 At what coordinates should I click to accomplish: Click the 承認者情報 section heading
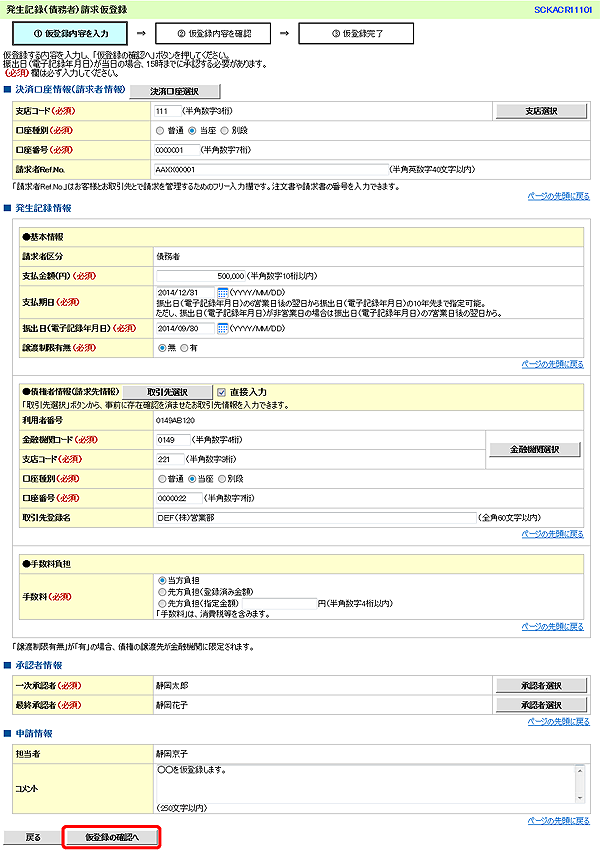pos(39,665)
